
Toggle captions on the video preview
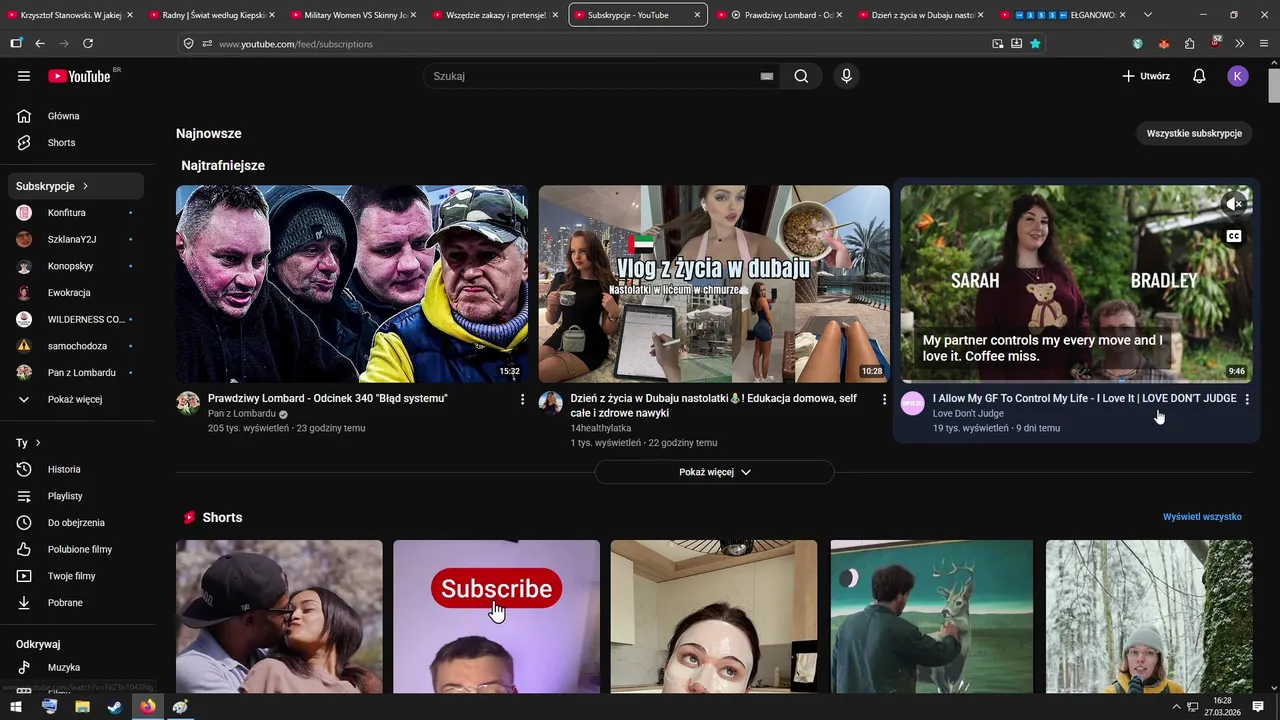click(x=1235, y=237)
